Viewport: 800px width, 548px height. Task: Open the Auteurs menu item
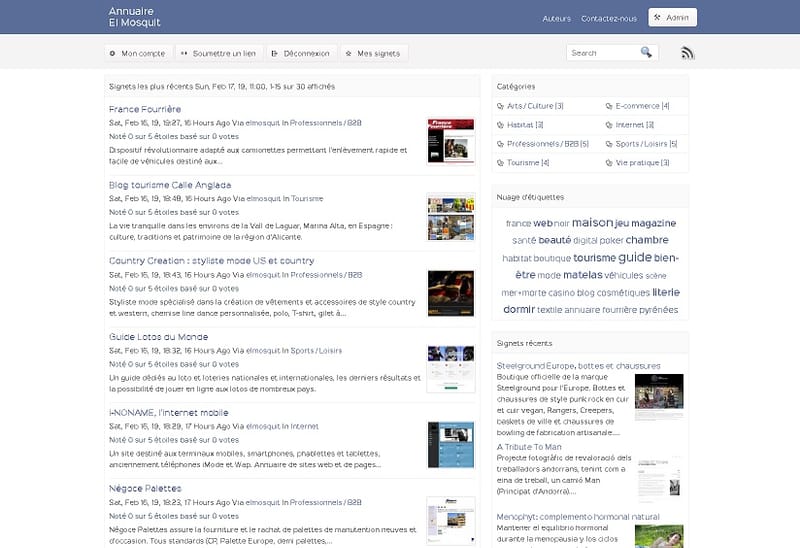pyautogui.click(x=557, y=18)
